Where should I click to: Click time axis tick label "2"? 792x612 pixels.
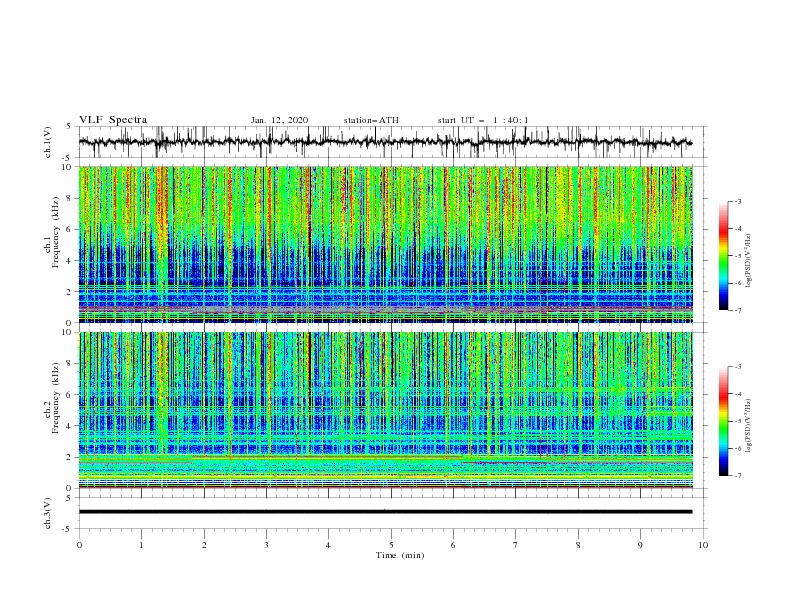(204, 545)
